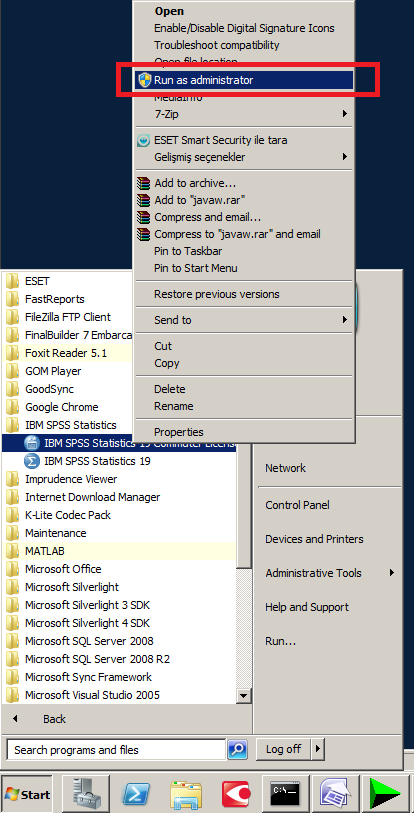The image size is (414, 813).
Task: Open the Windows Explorer taskbar icon
Action: point(186,793)
